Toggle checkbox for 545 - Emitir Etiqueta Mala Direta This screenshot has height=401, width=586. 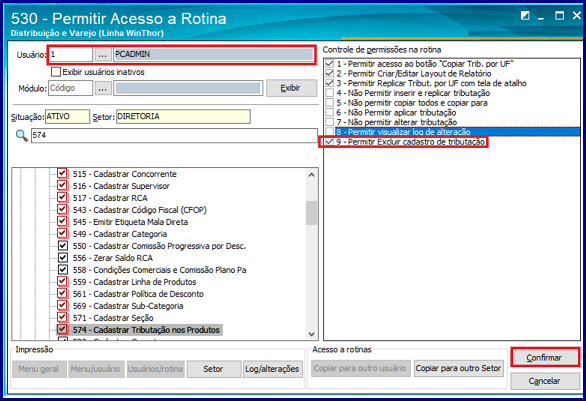[62, 222]
